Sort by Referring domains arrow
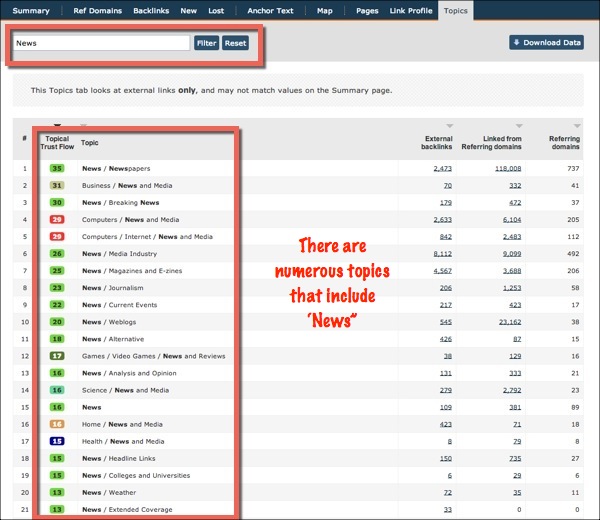600x520 pixels. pos(577,126)
